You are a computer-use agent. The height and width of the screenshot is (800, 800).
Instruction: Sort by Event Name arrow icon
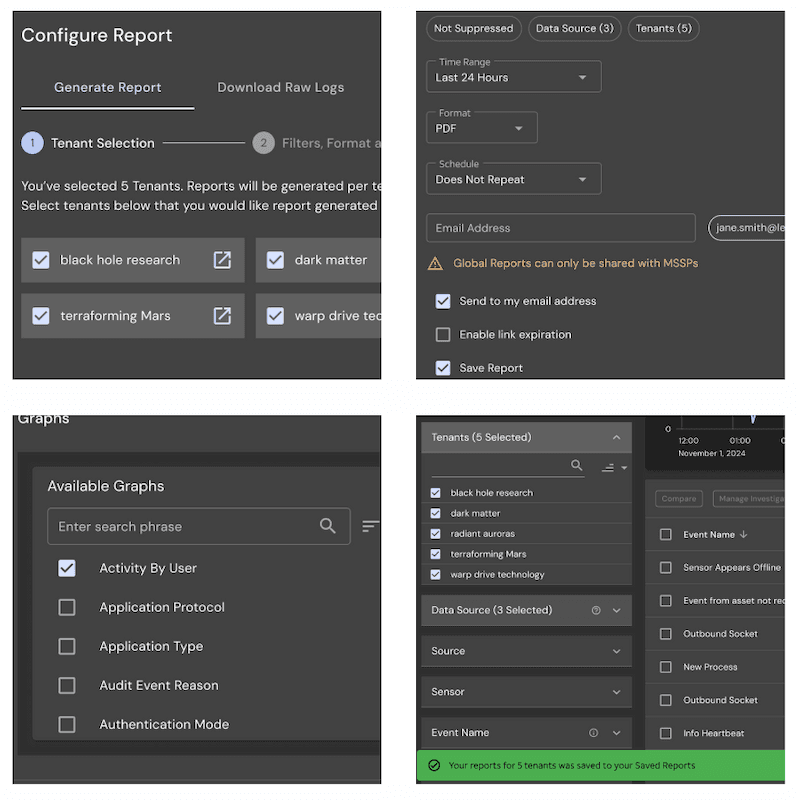pyautogui.click(x=743, y=534)
